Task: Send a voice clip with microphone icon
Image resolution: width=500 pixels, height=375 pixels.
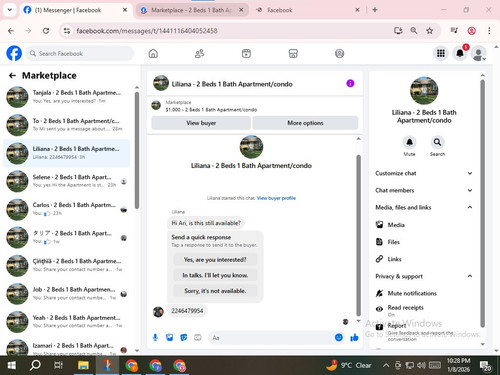Action: 155,338
